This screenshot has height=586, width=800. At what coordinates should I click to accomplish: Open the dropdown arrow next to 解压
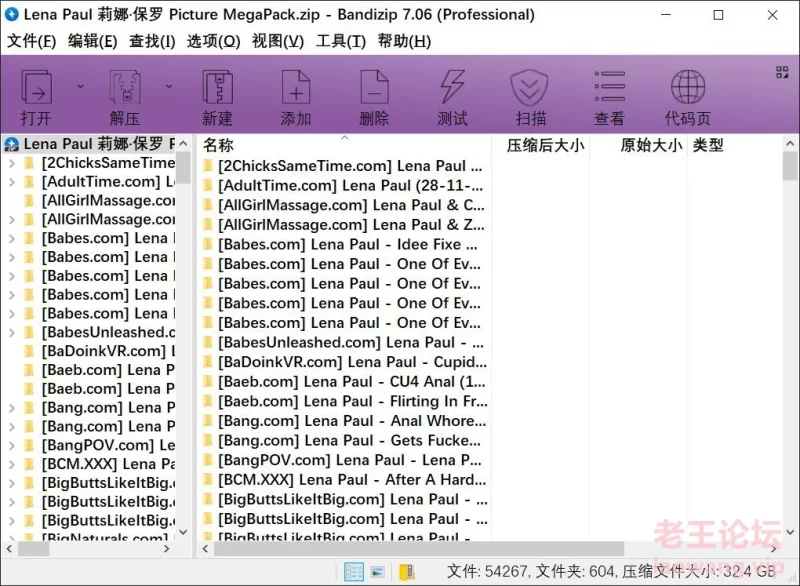tap(169, 87)
